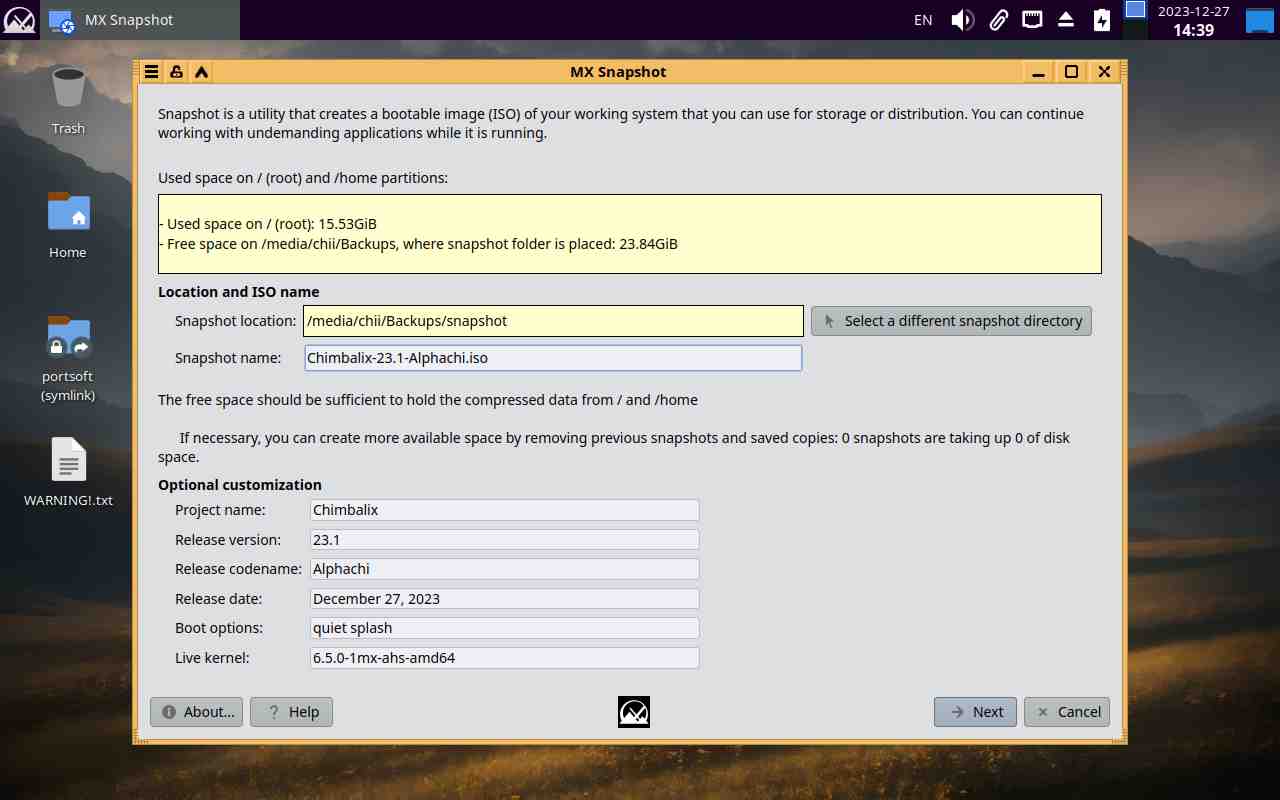The width and height of the screenshot is (1280, 800).
Task: Close the MX Snapshot window
Action: click(1104, 72)
